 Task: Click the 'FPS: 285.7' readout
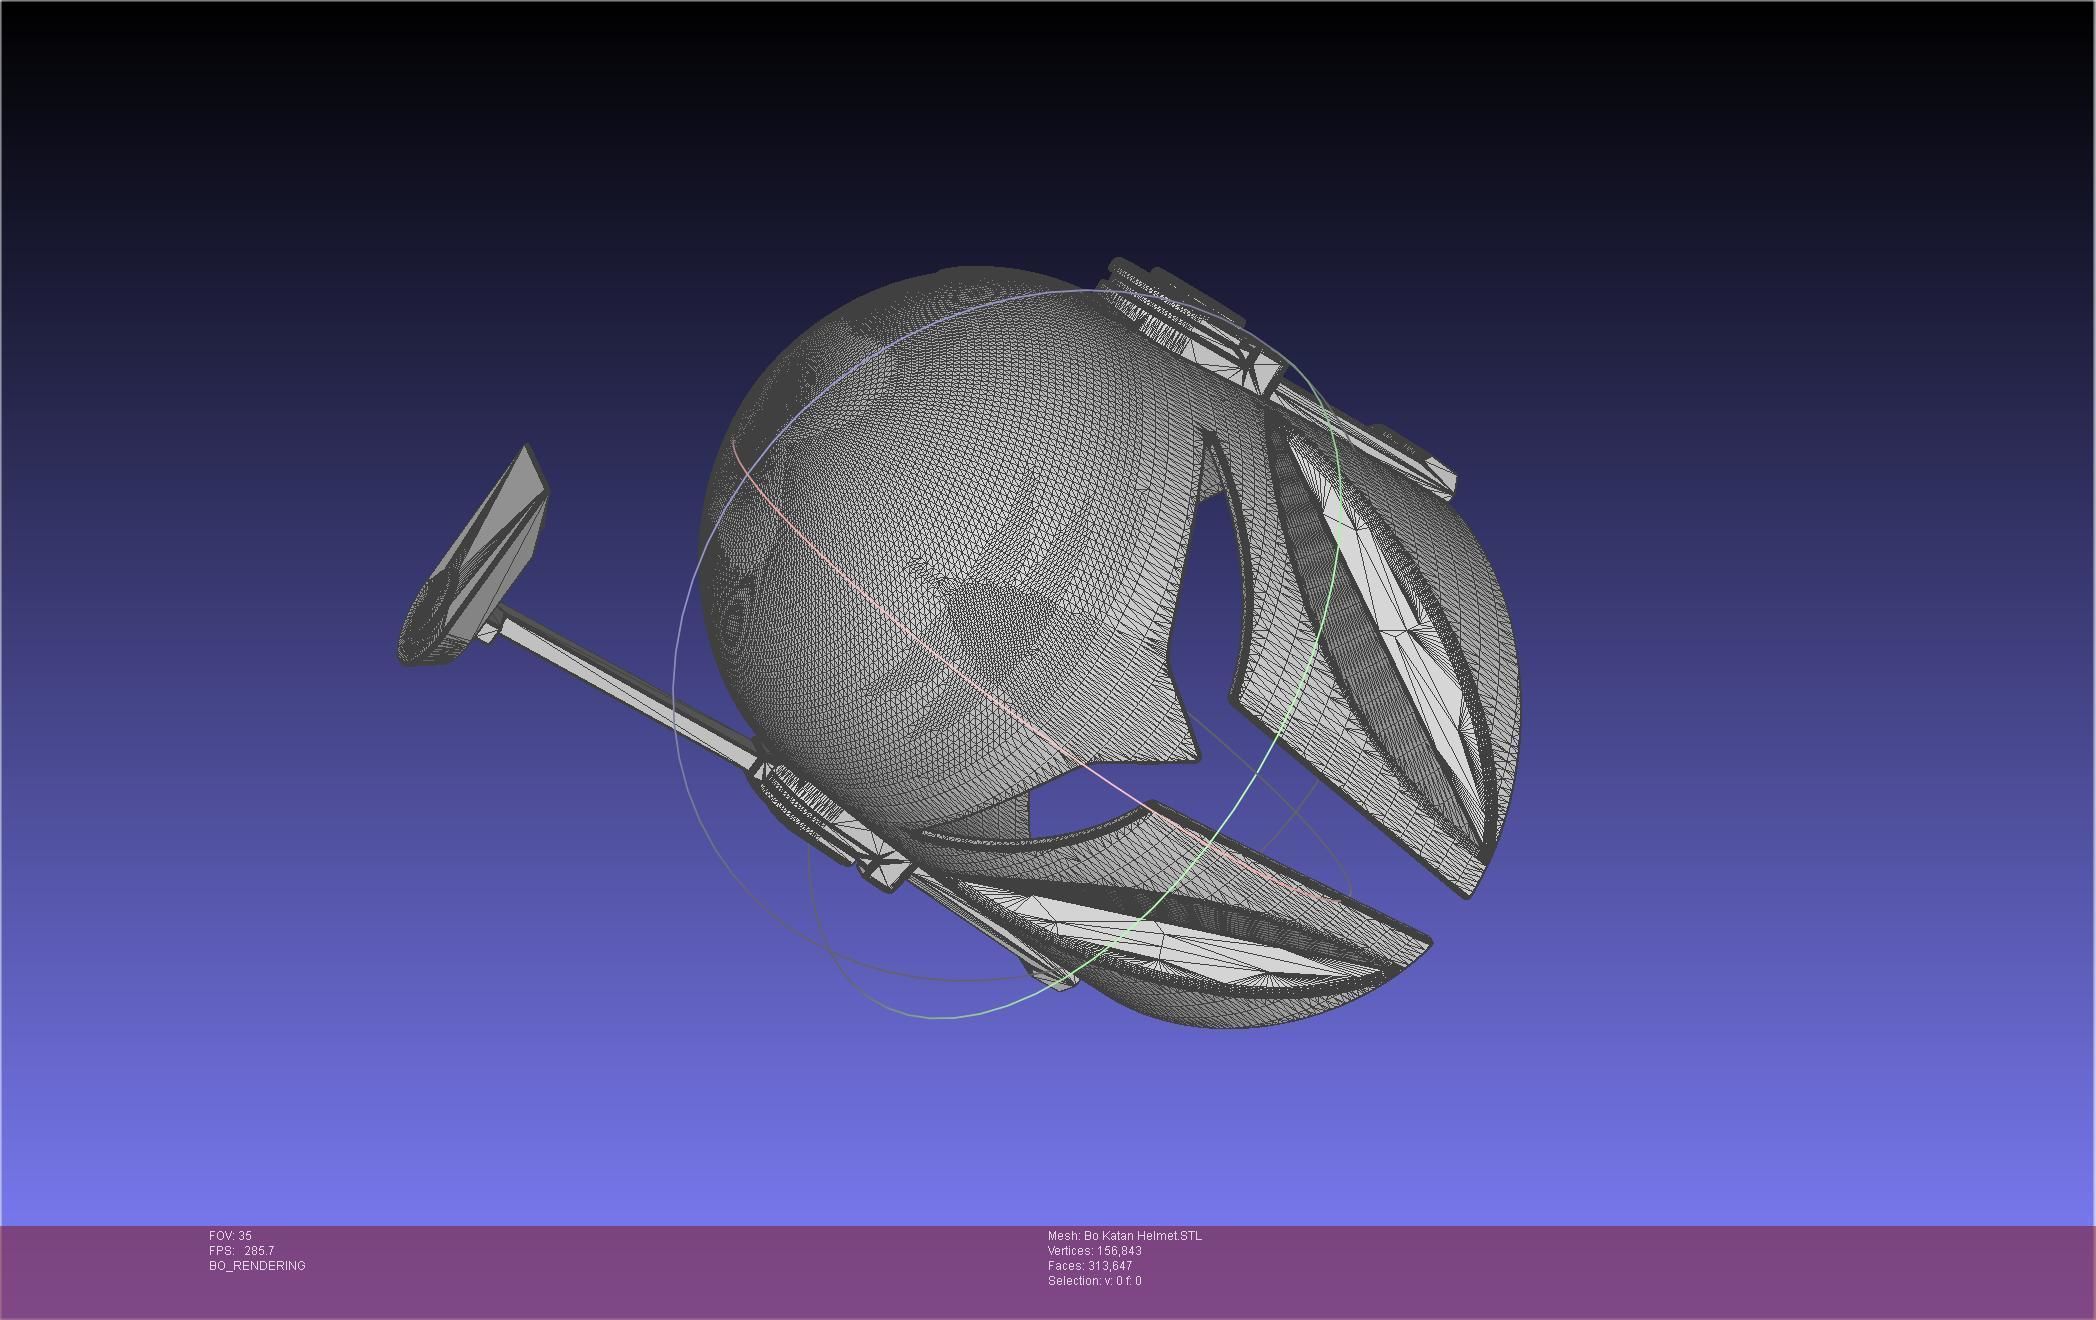click(x=241, y=1251)
